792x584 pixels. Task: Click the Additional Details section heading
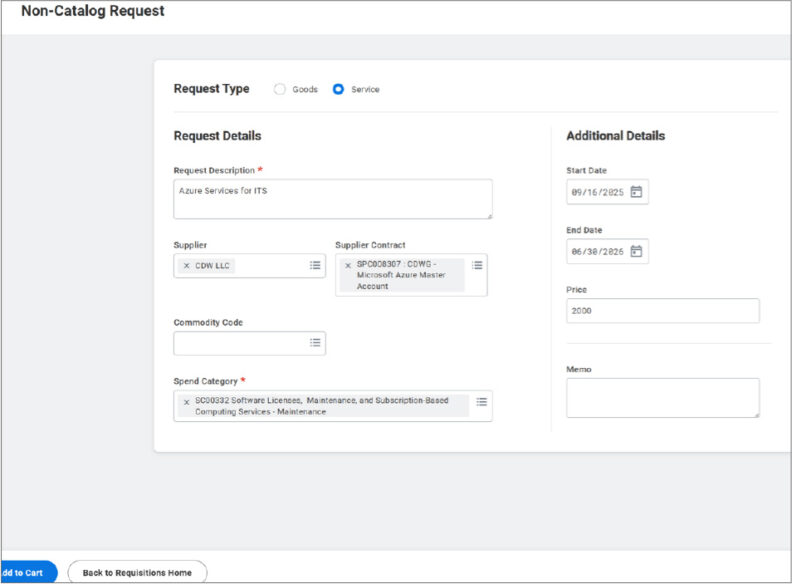(x=615, y=136)
